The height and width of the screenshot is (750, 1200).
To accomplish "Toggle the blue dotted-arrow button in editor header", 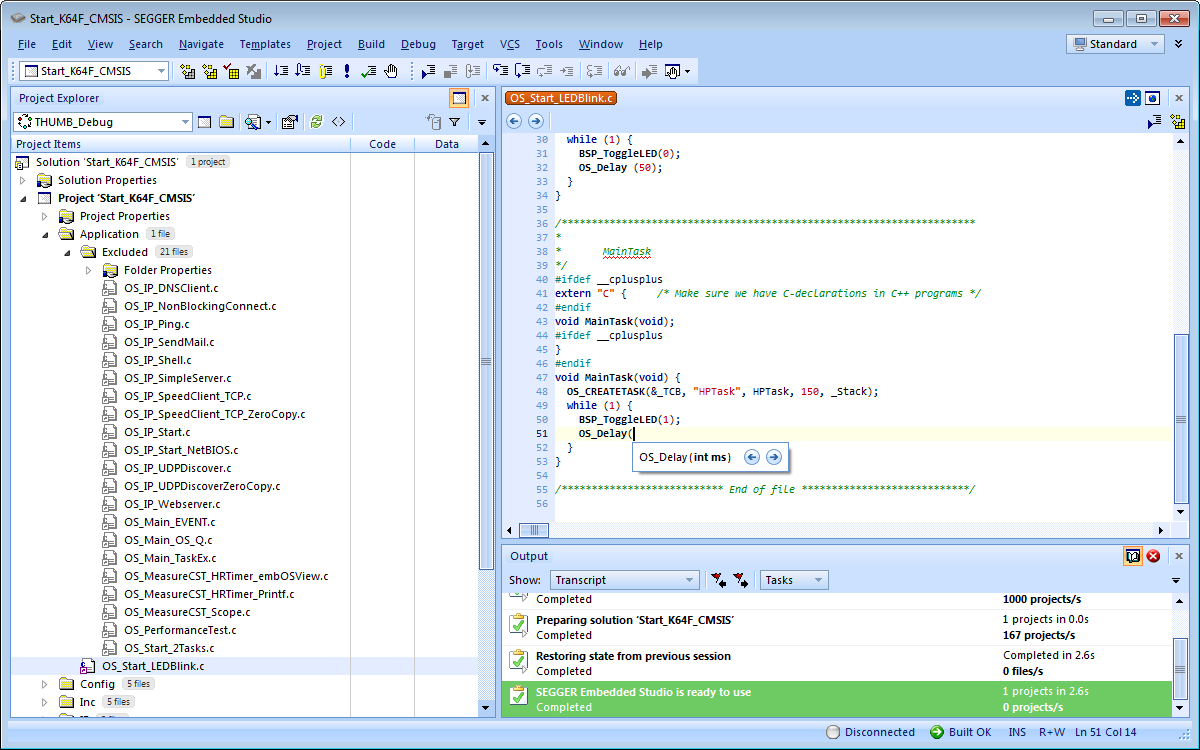I will click(1133, 98).
